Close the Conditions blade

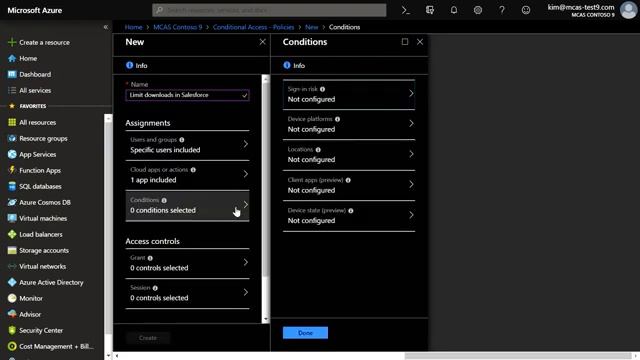coord(420,42)
